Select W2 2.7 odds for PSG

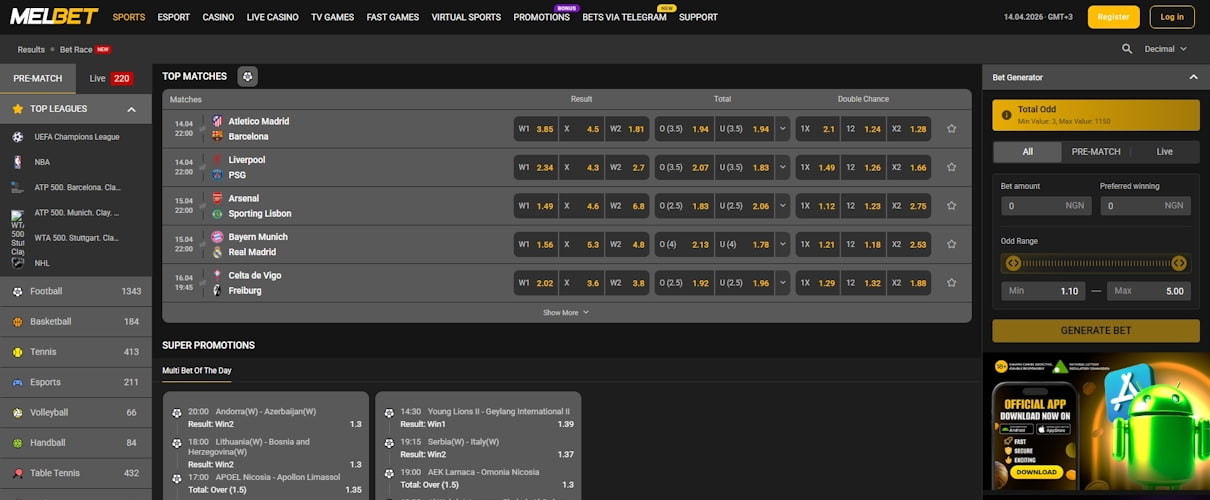pos(627,167)
